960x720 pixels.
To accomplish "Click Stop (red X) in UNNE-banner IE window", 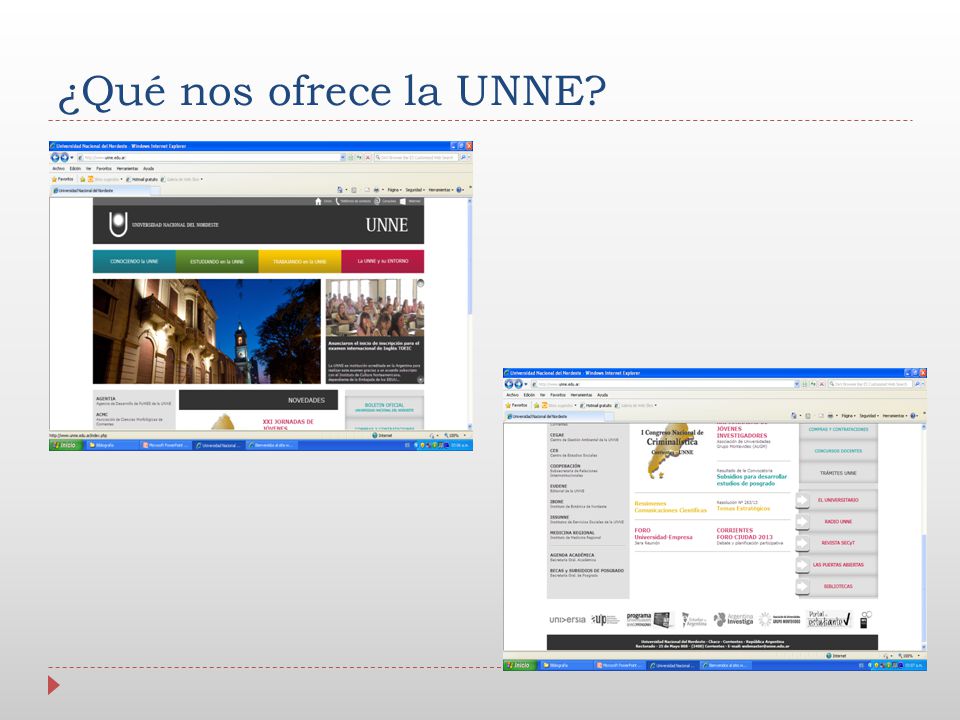I will (368, 157).
